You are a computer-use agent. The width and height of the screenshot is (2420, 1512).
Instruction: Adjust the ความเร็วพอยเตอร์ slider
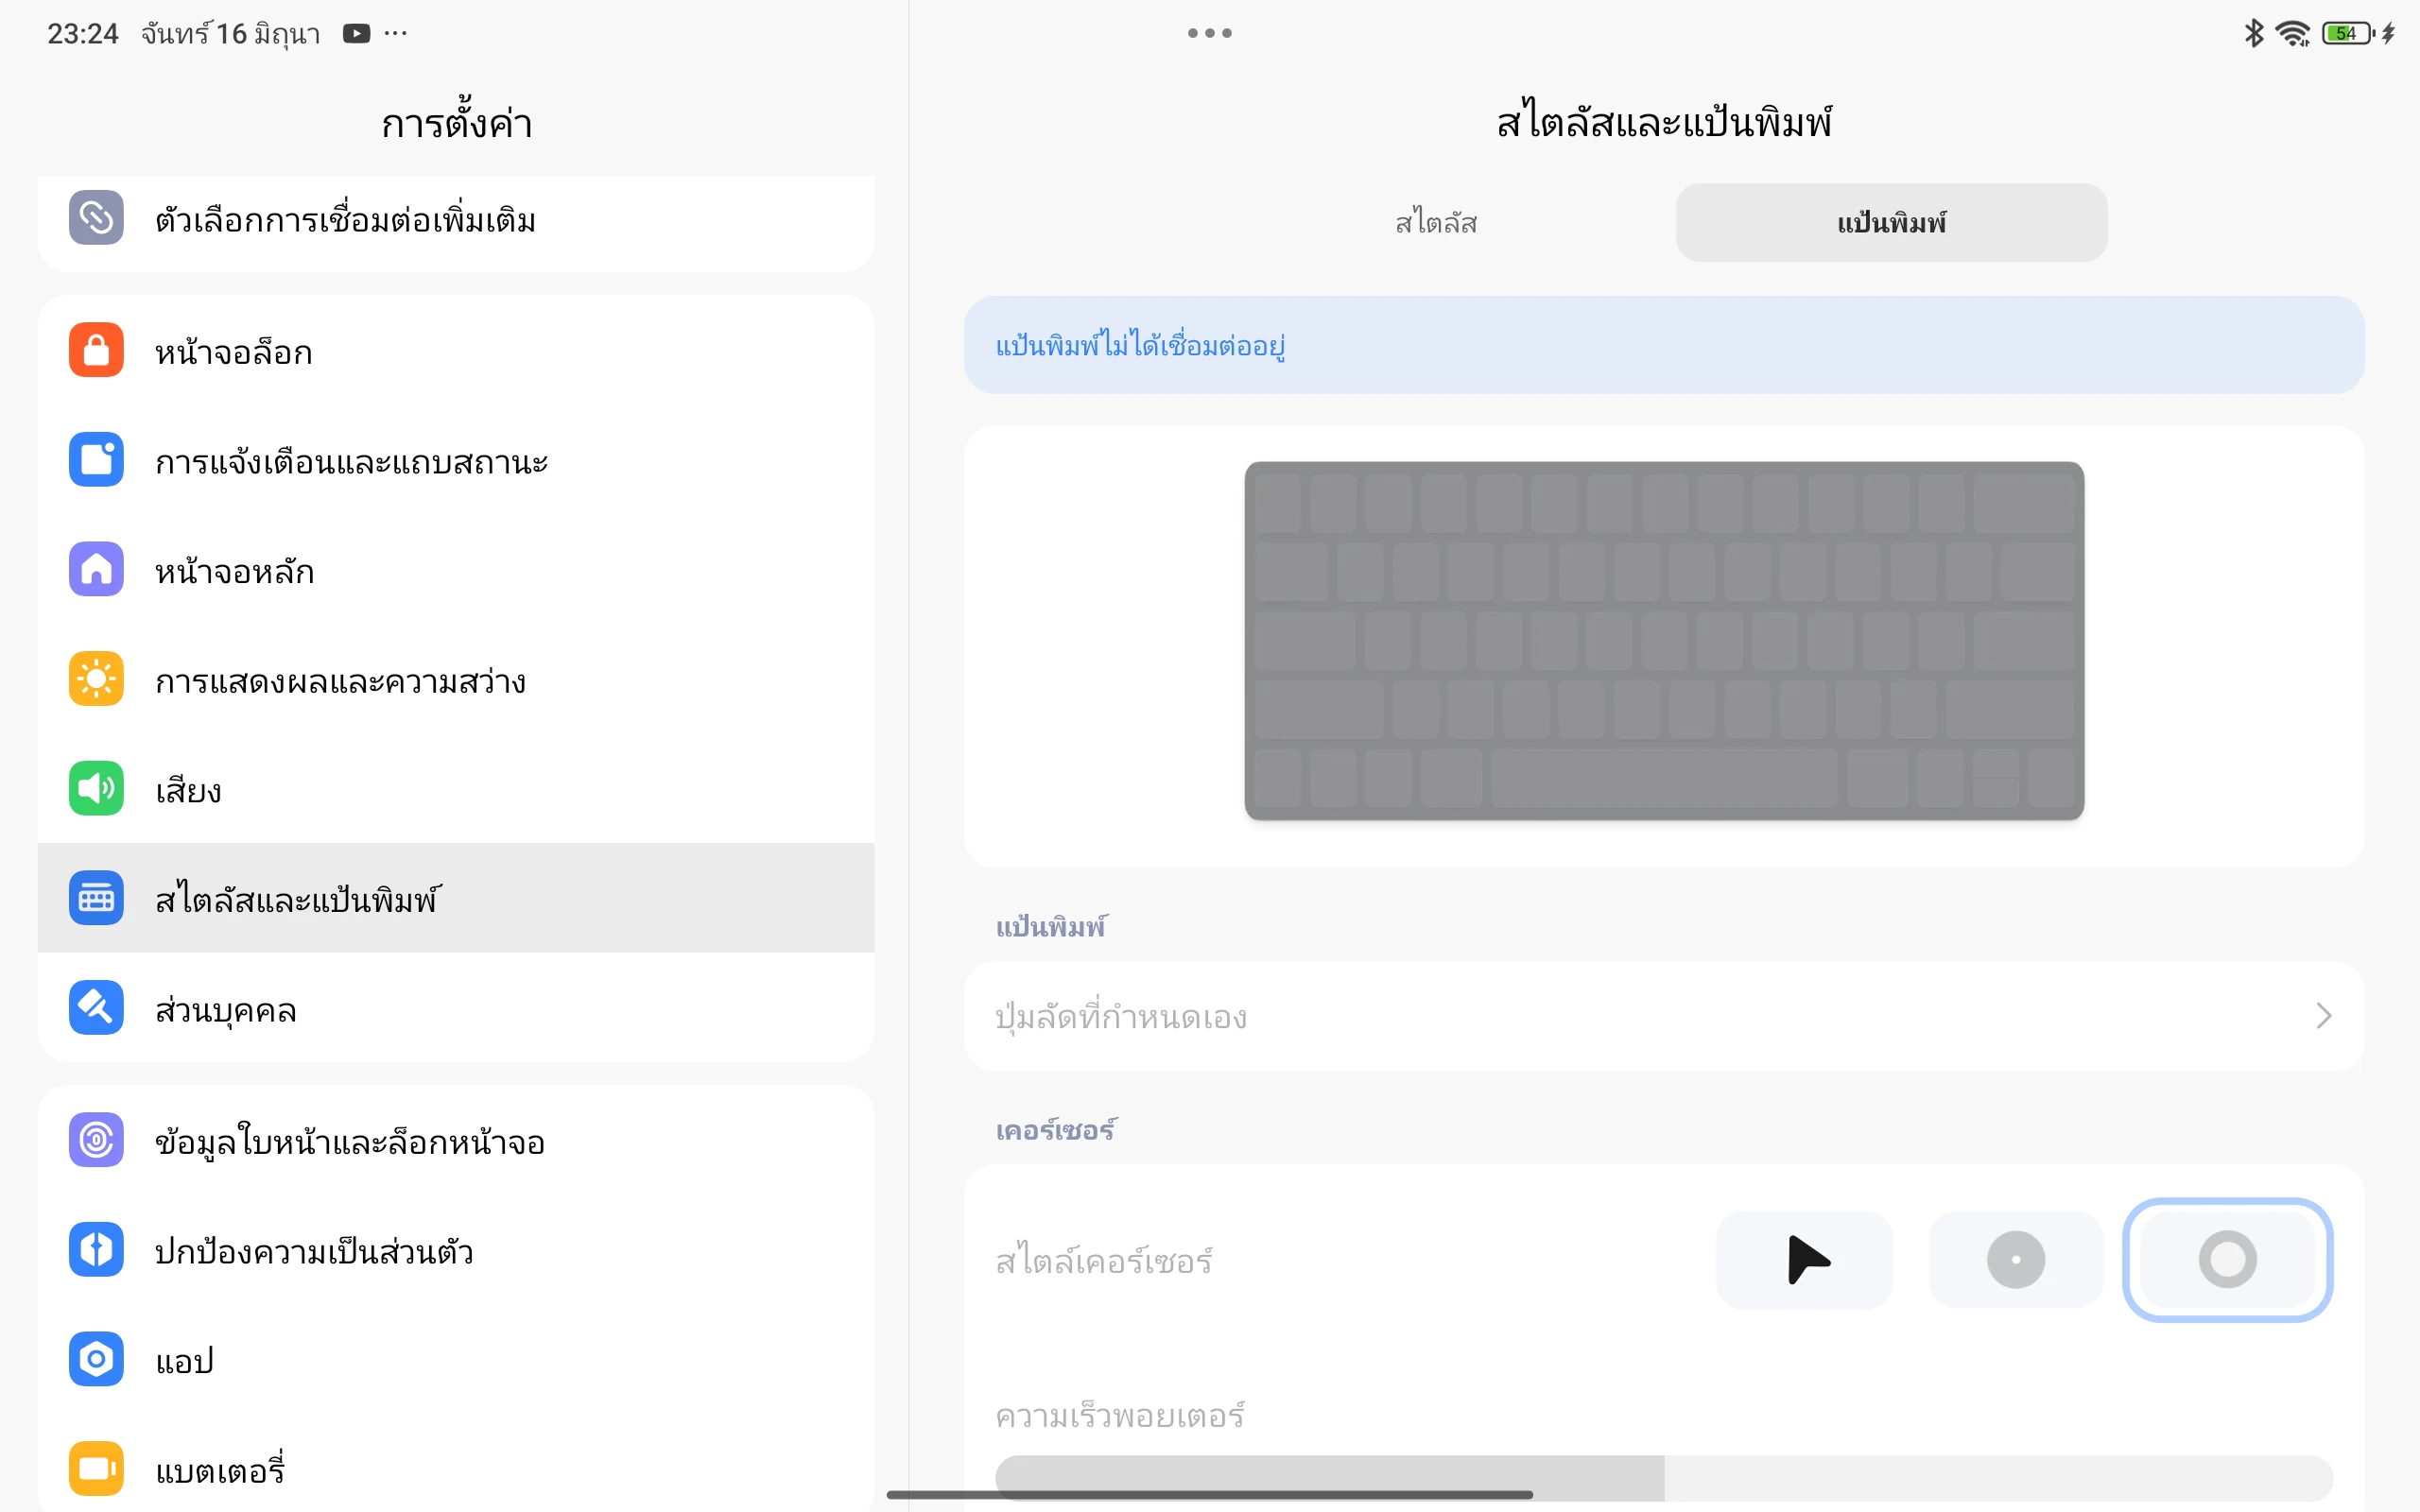(1664, 1478)
